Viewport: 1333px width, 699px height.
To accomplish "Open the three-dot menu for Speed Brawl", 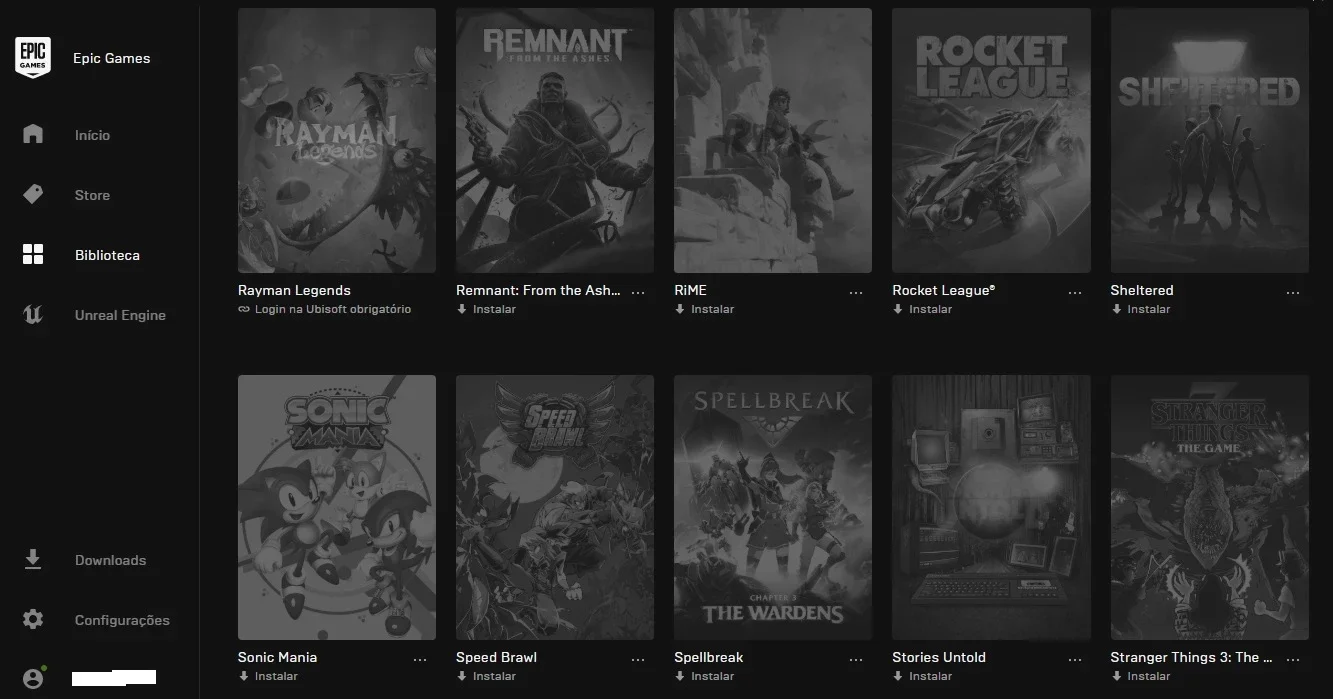I will click(638, 660).
